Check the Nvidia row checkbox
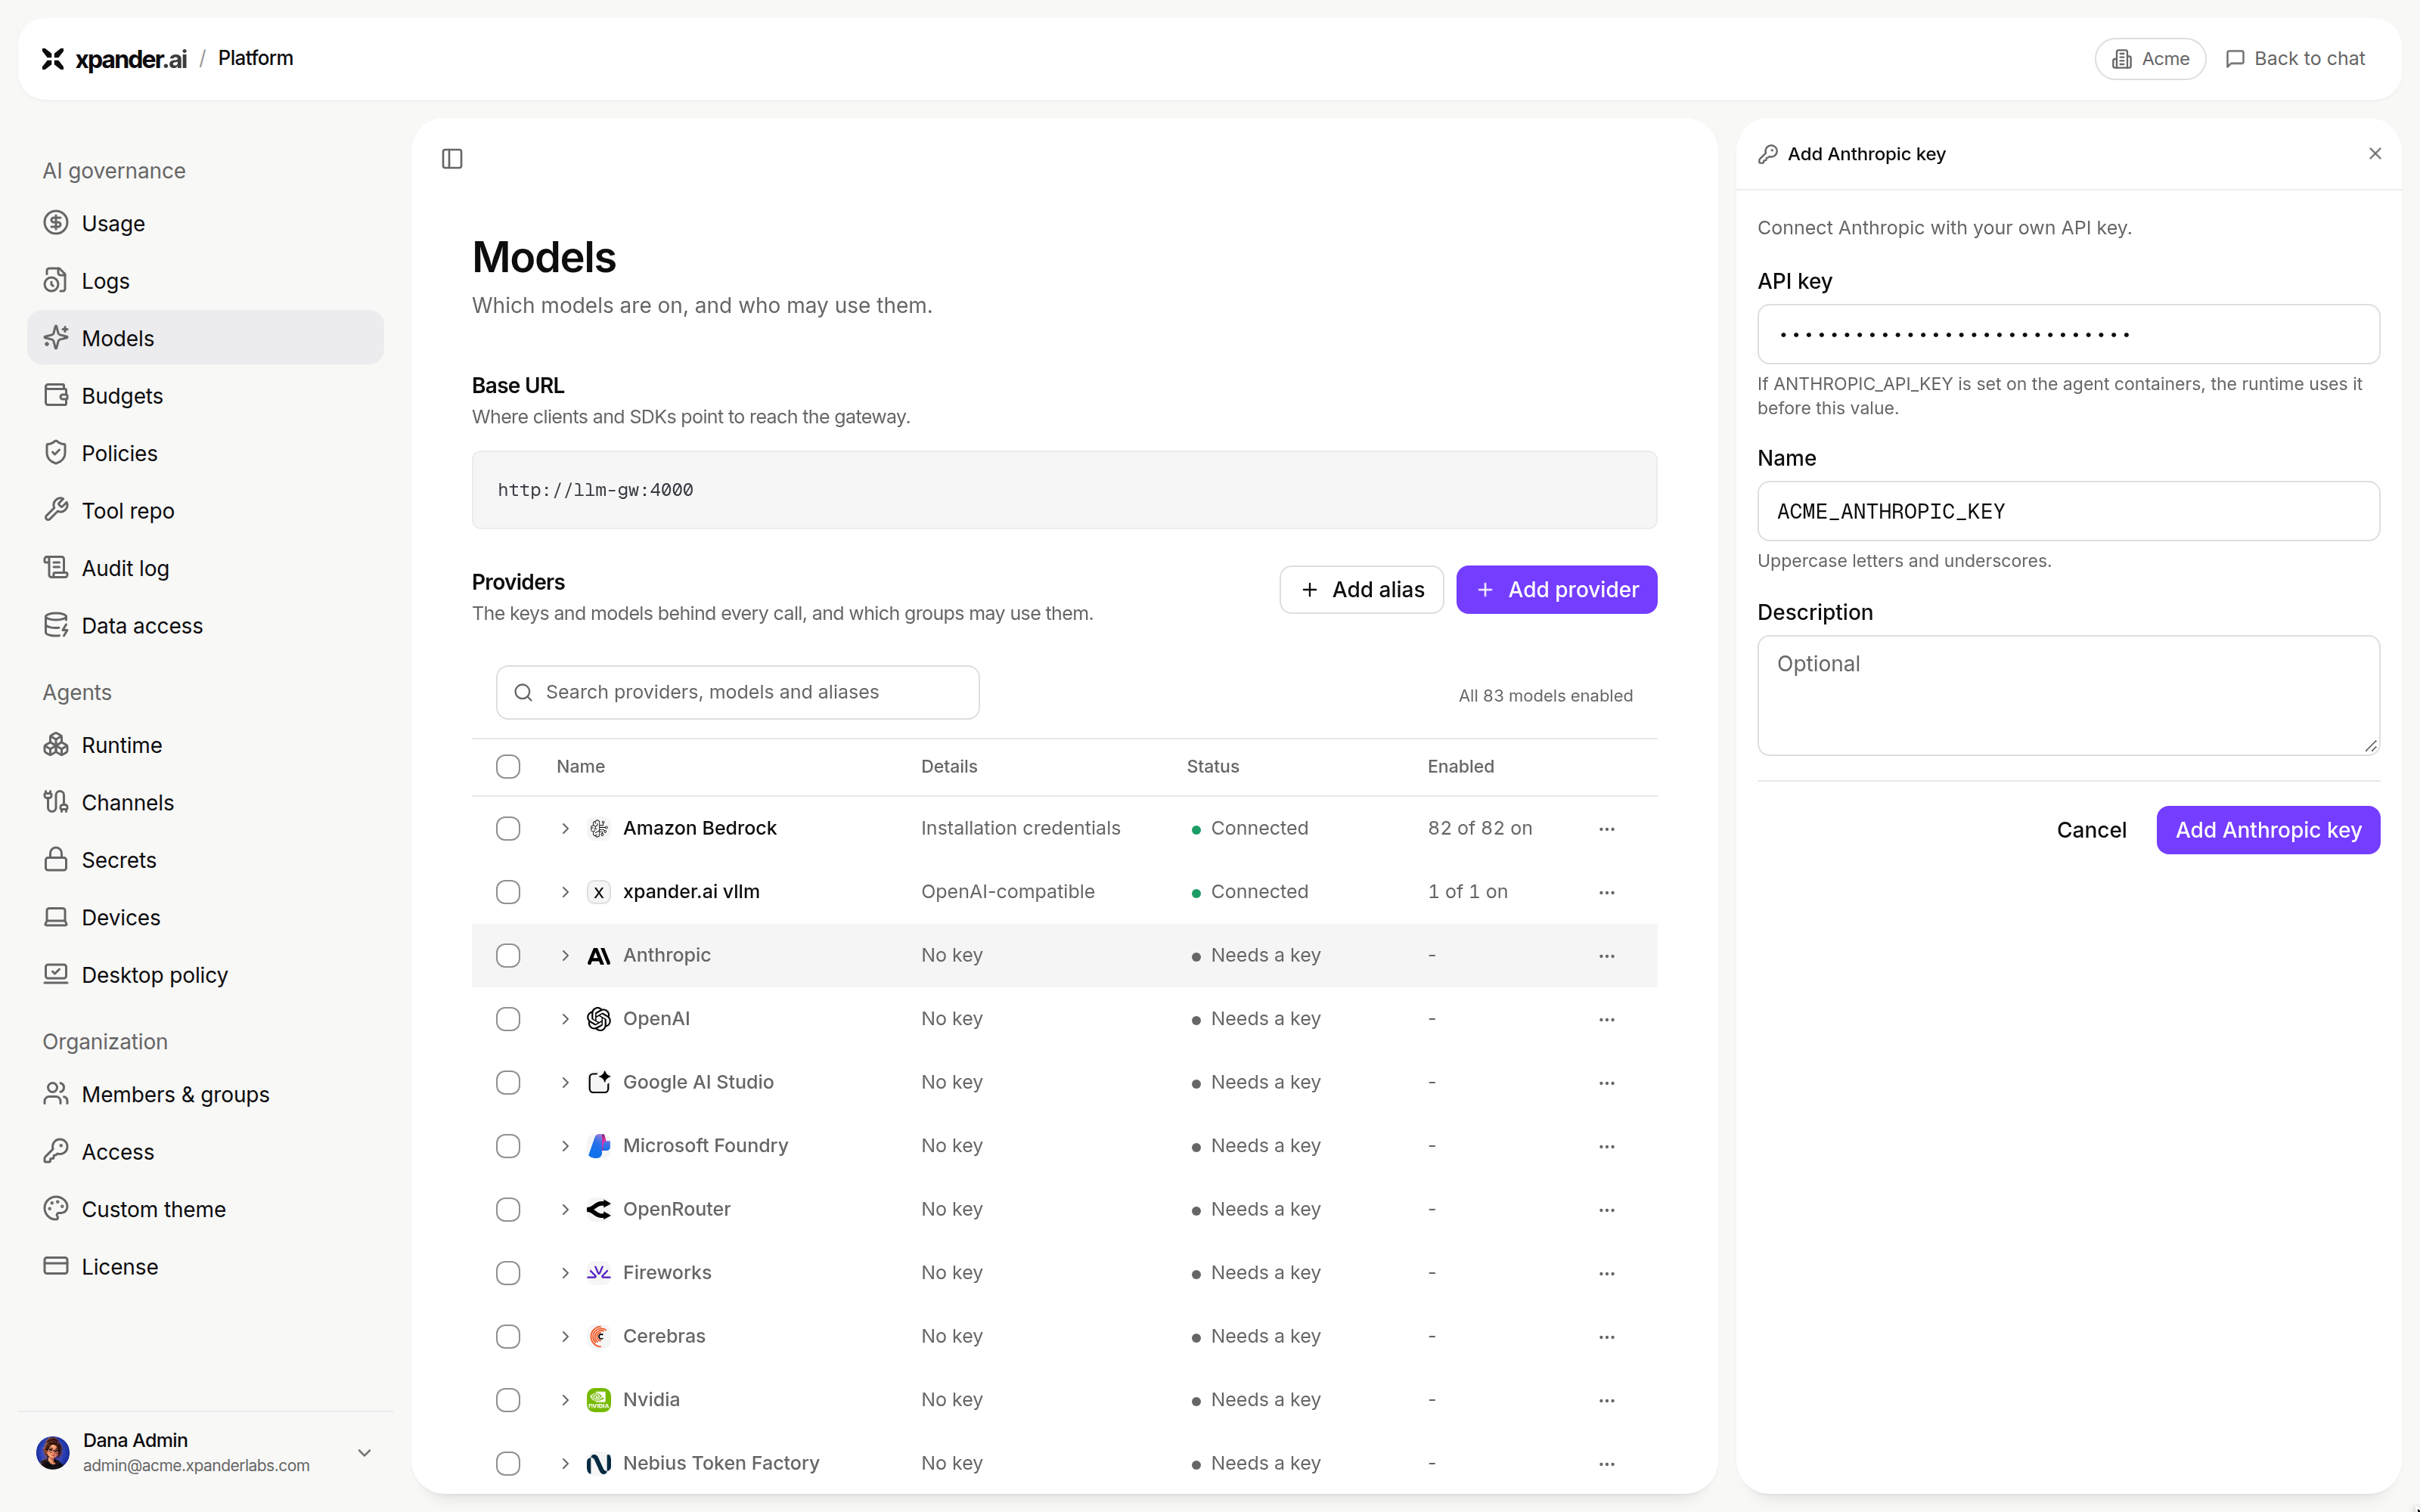 coord(508,1400)
